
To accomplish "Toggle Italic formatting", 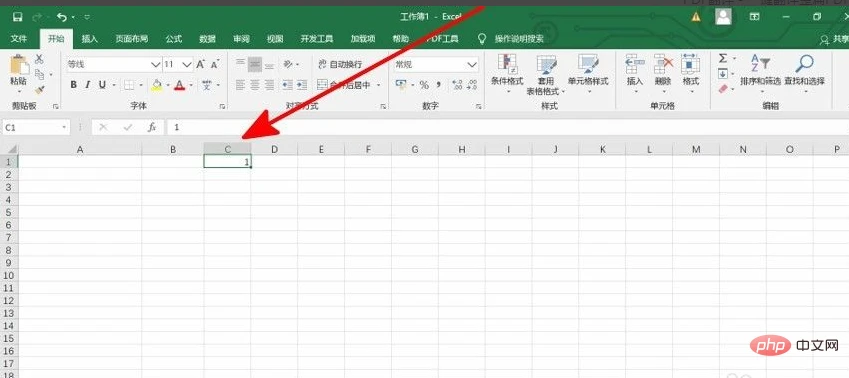I will (88, 85).
